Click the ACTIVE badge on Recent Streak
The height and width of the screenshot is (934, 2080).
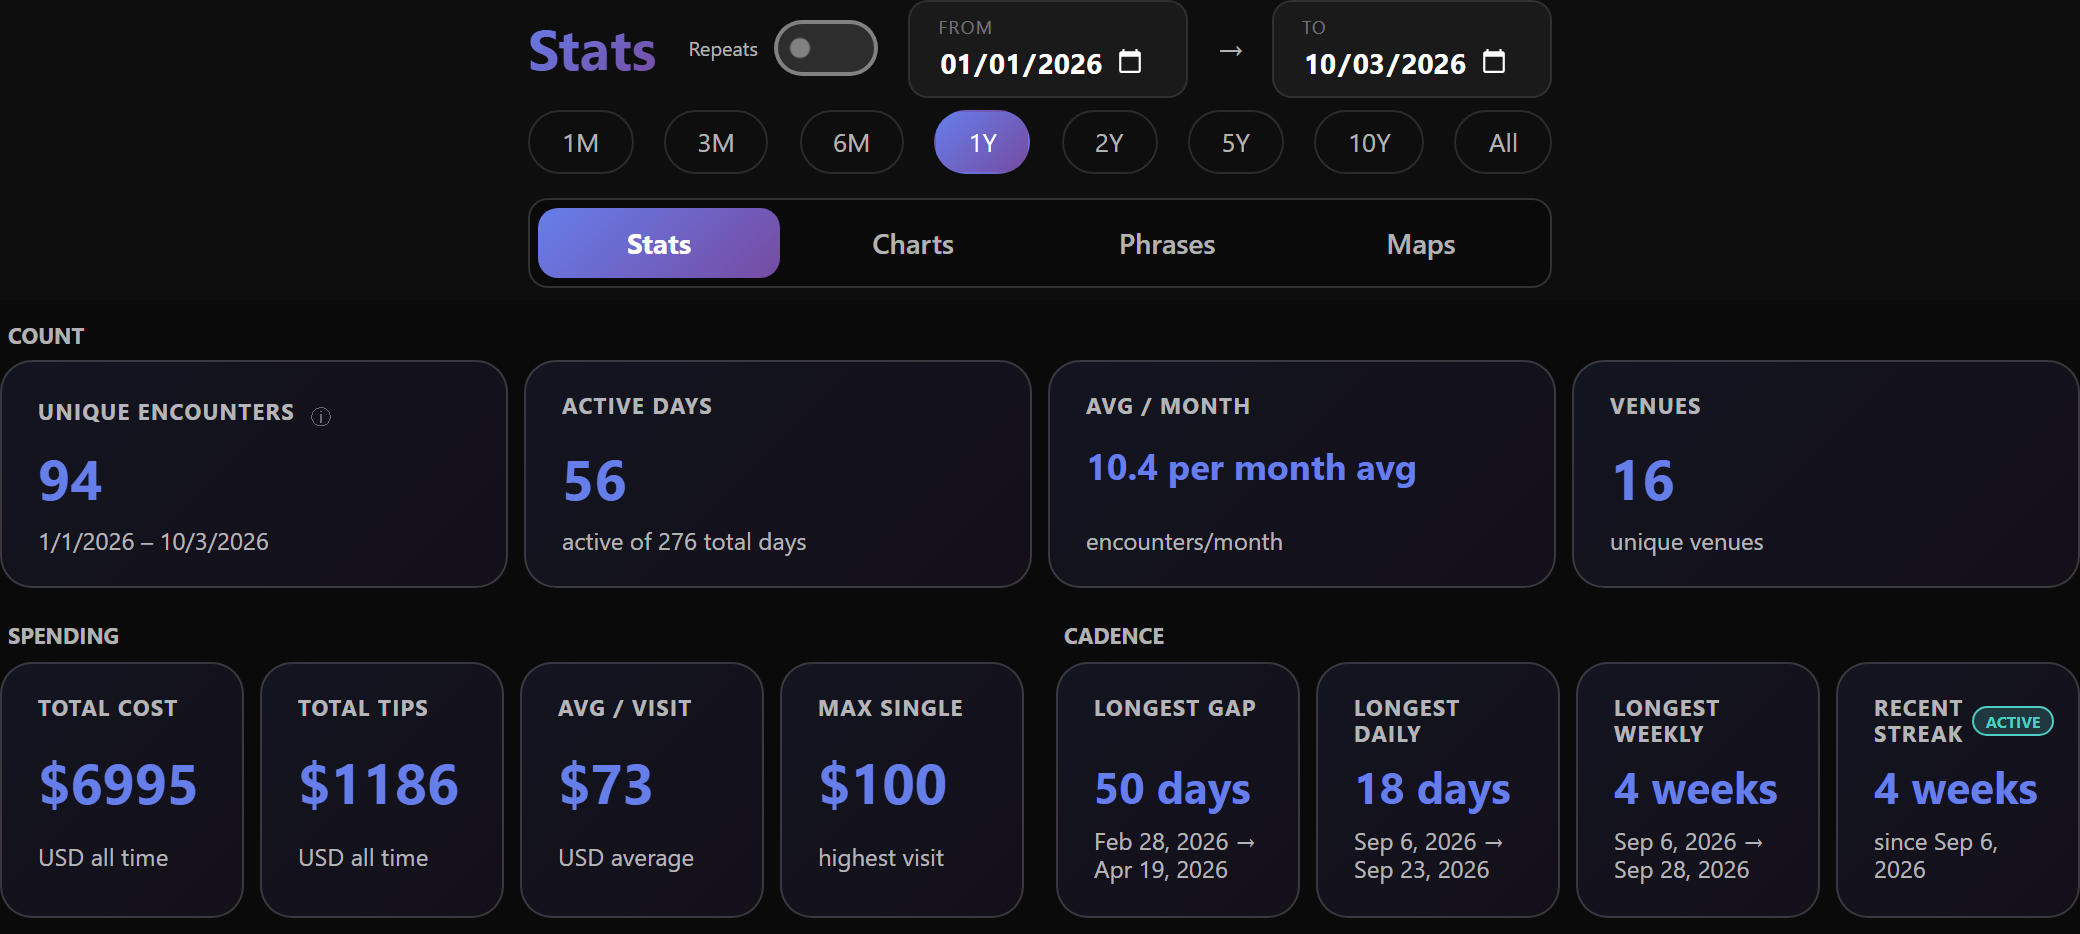click(x=2013, y=721)
